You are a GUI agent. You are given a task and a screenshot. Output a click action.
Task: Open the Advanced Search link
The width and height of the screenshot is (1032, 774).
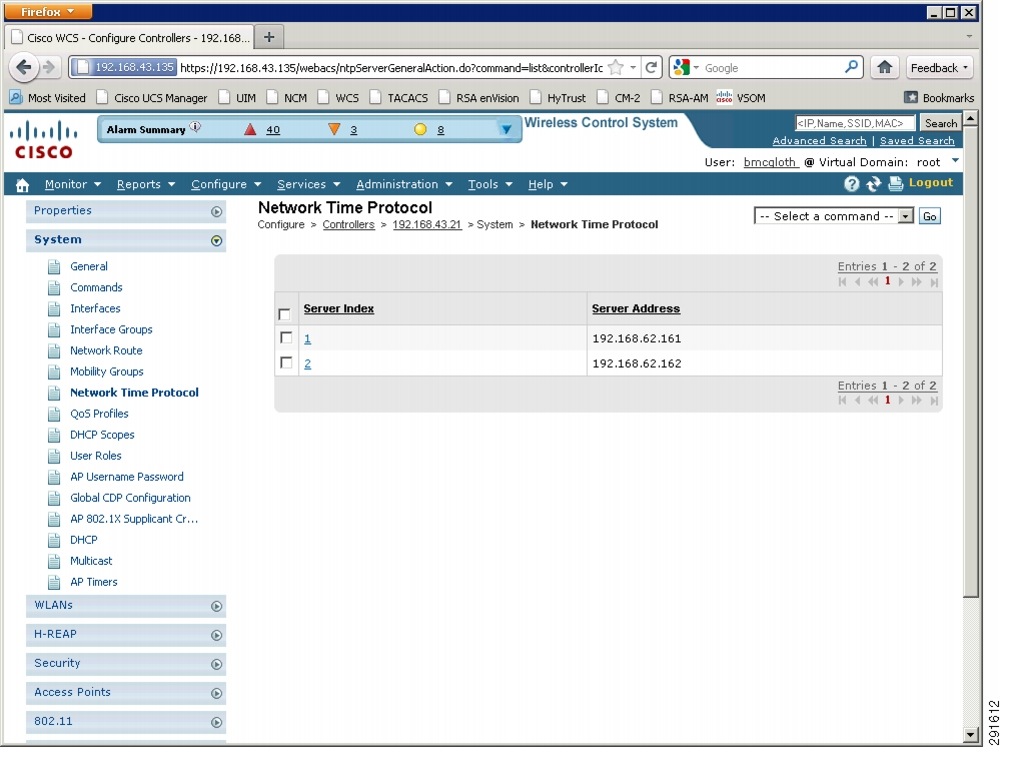819,141
